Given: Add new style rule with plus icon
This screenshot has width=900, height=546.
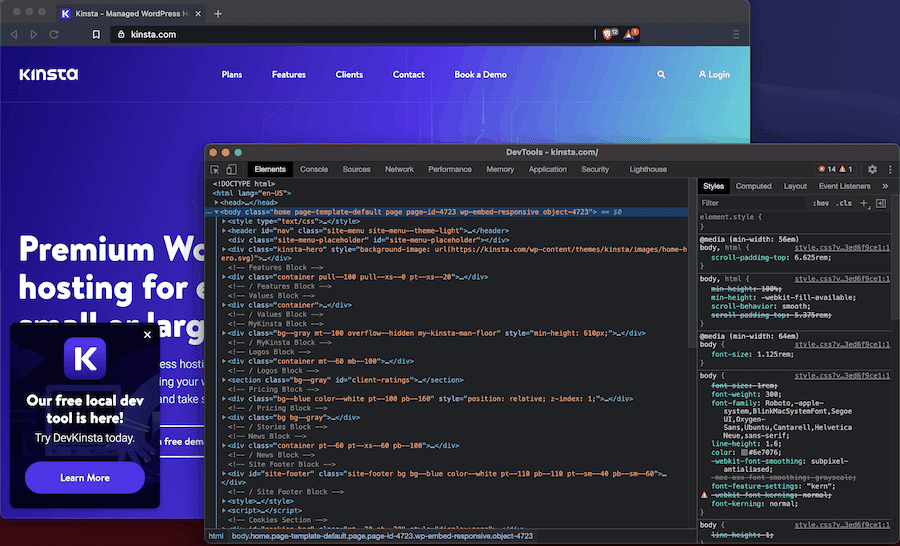Looking at the screenshot, I should (864, 203).
